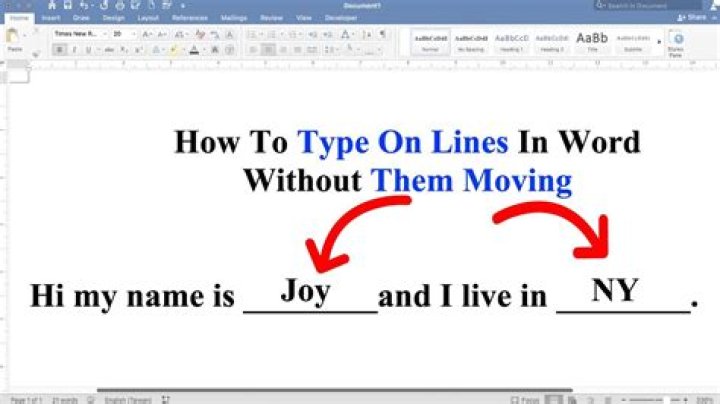Open the Times New Roman font dropdown
Screen dimensions: 720x404
78,34
